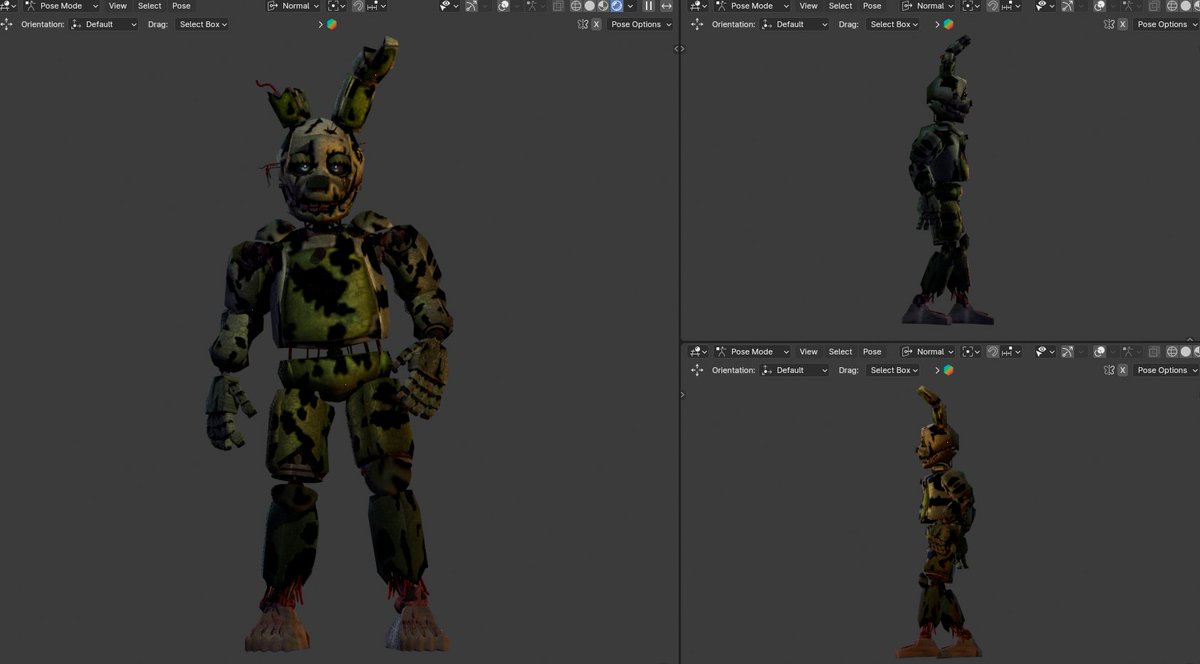Image resolution: width=1200 pixels, height=664 pixels.
Task: Select solid shading in the left viewport
Action: 589,6
